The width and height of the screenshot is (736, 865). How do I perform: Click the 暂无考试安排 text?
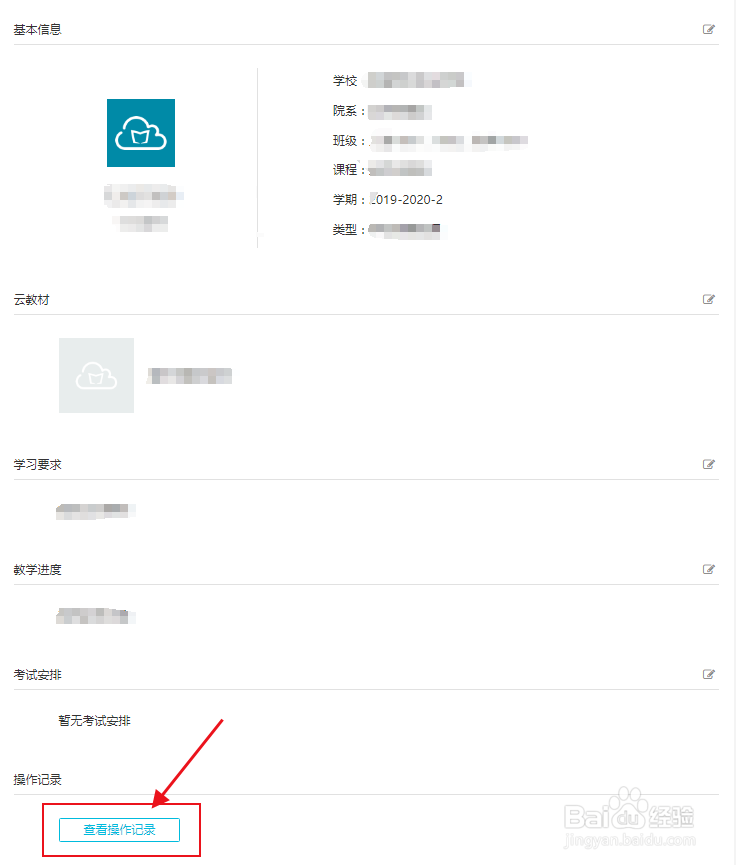[94, 720]
